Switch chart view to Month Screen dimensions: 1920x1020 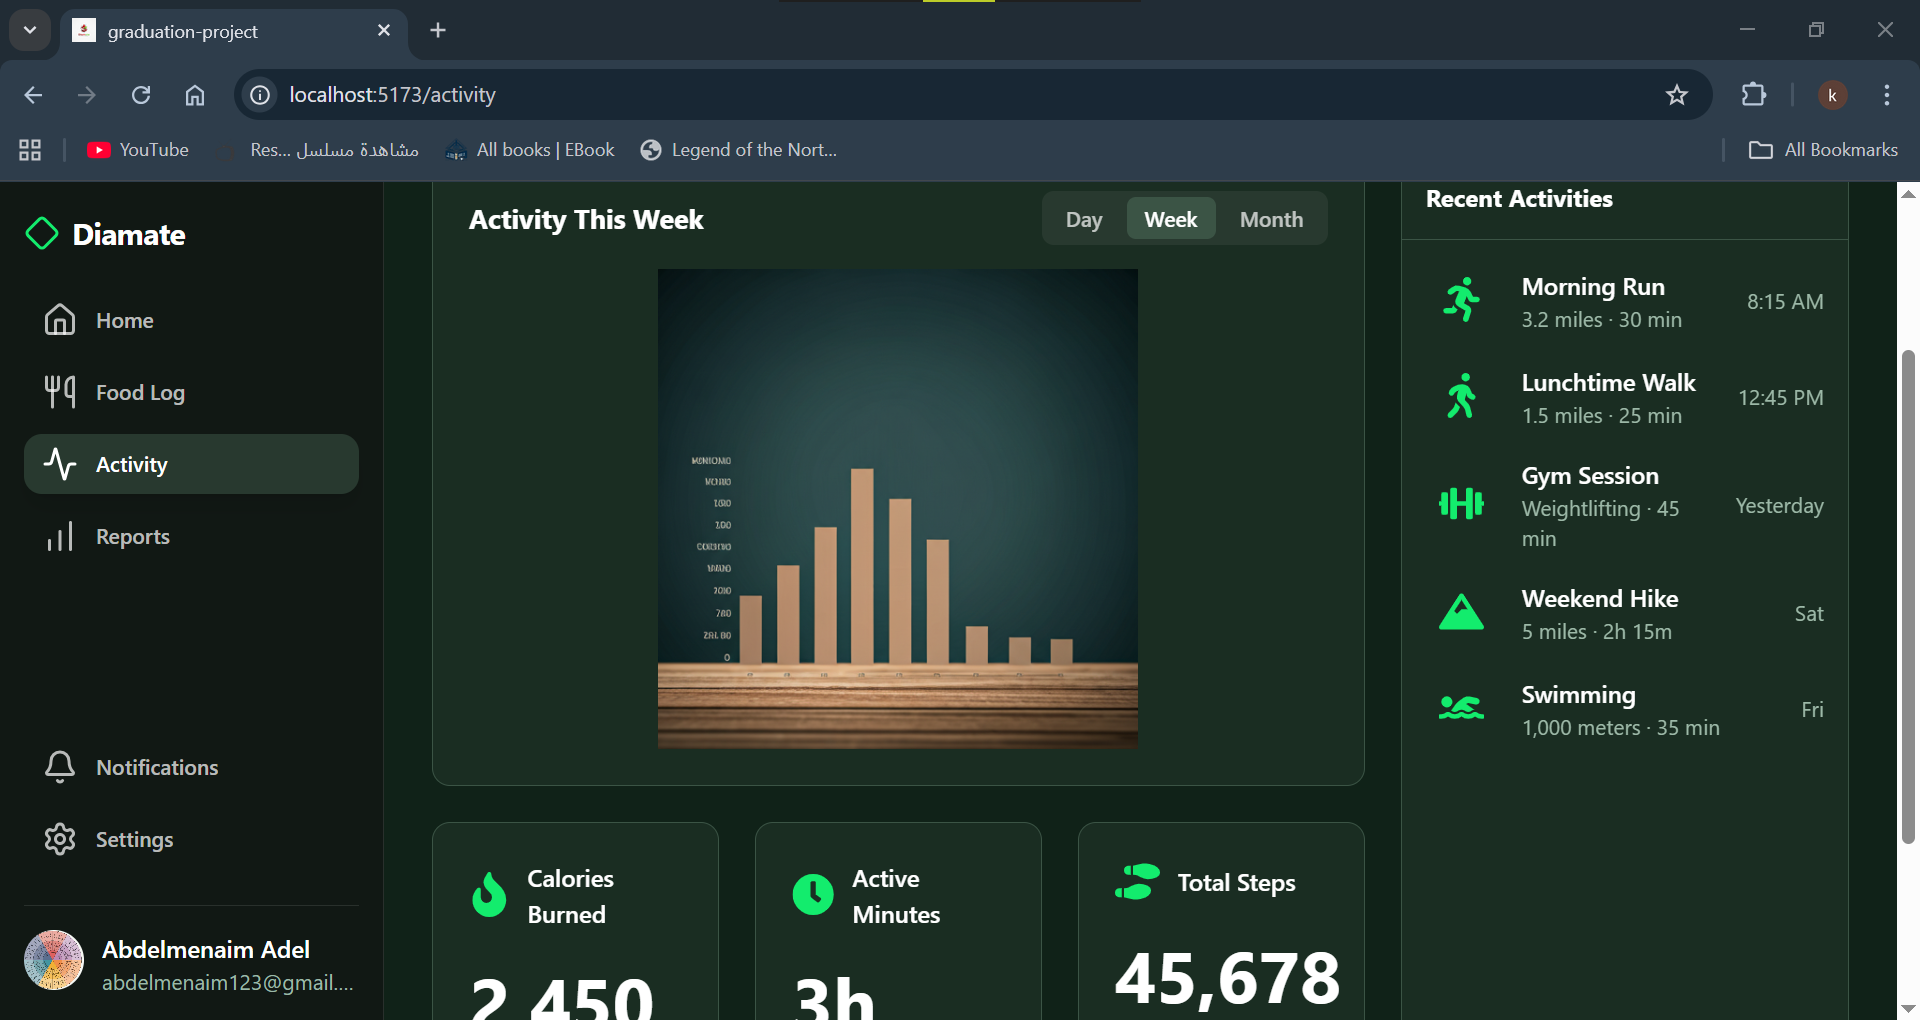coord(1271,219)
